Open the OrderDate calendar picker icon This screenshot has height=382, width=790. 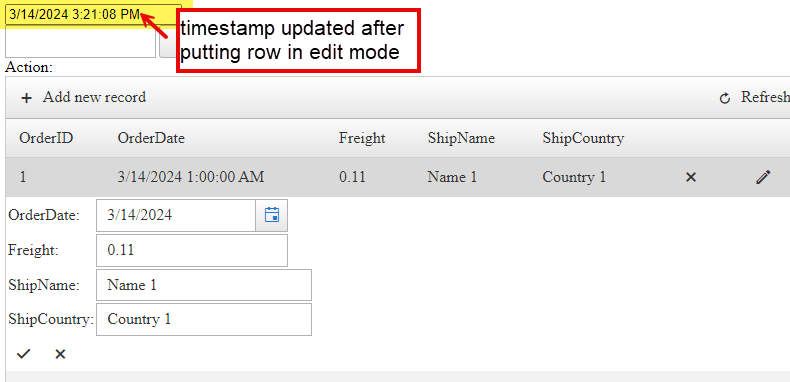(x=272, y=215)
